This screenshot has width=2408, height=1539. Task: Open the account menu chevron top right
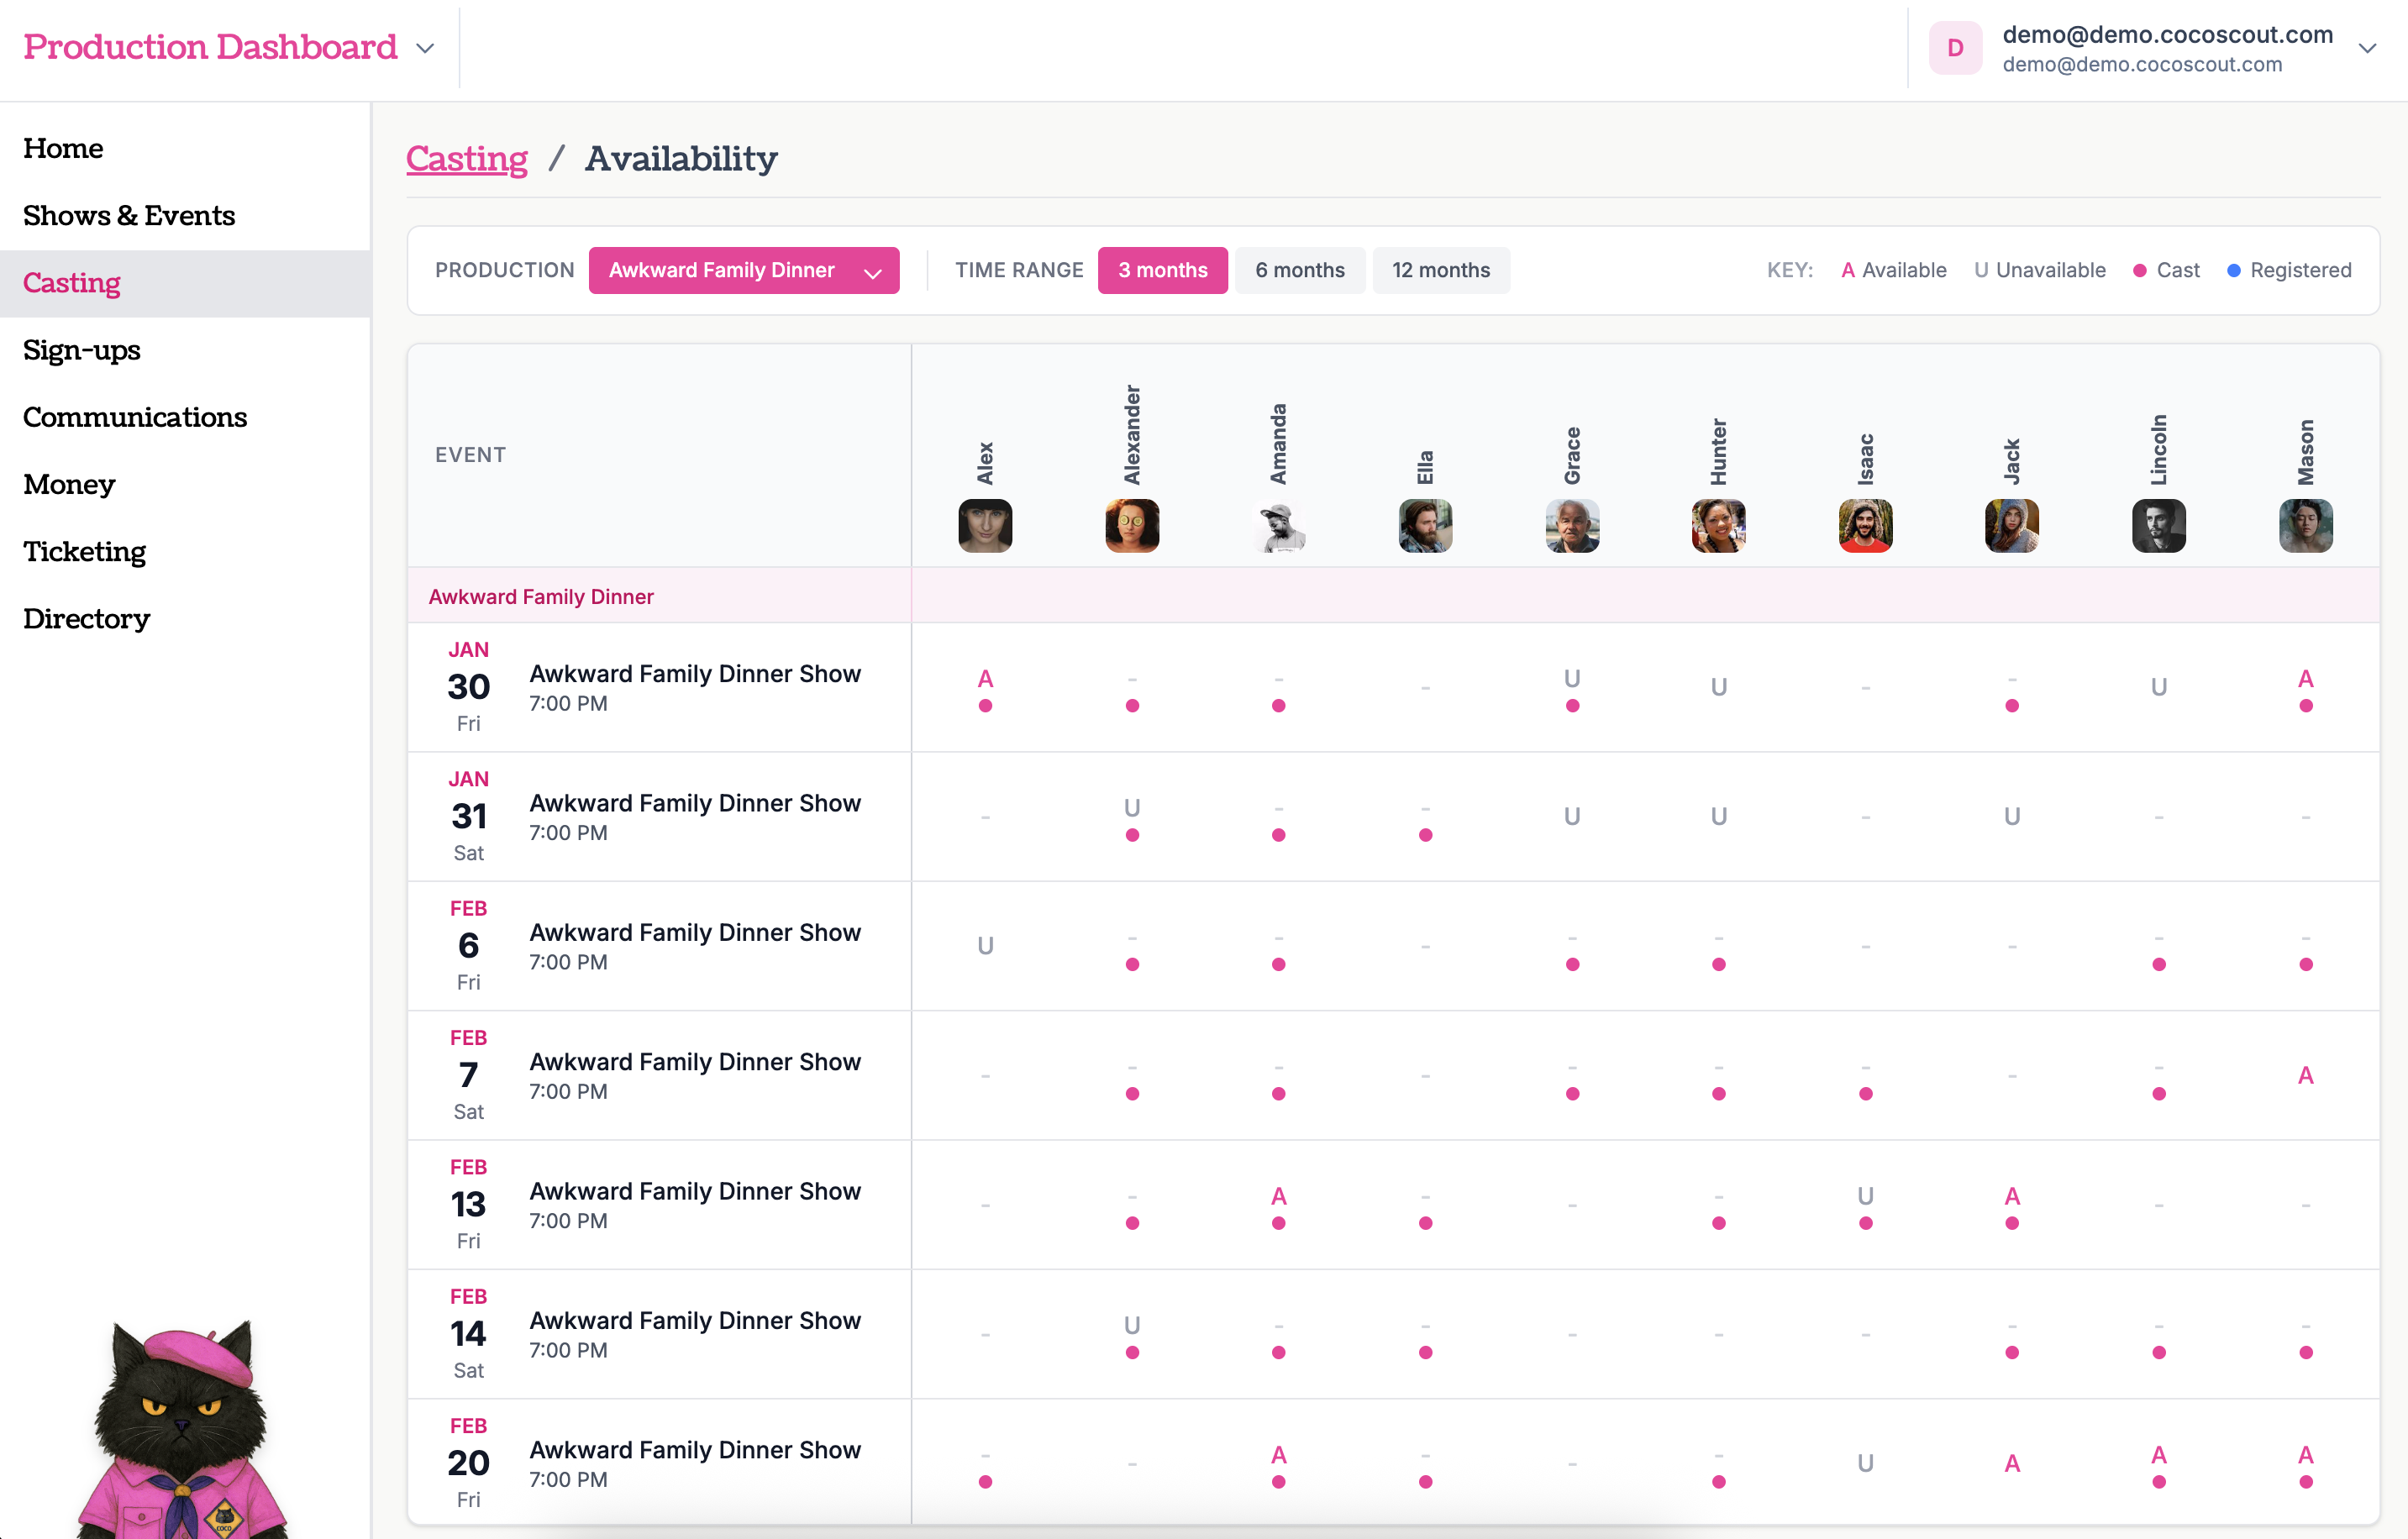pos(2366,47)
